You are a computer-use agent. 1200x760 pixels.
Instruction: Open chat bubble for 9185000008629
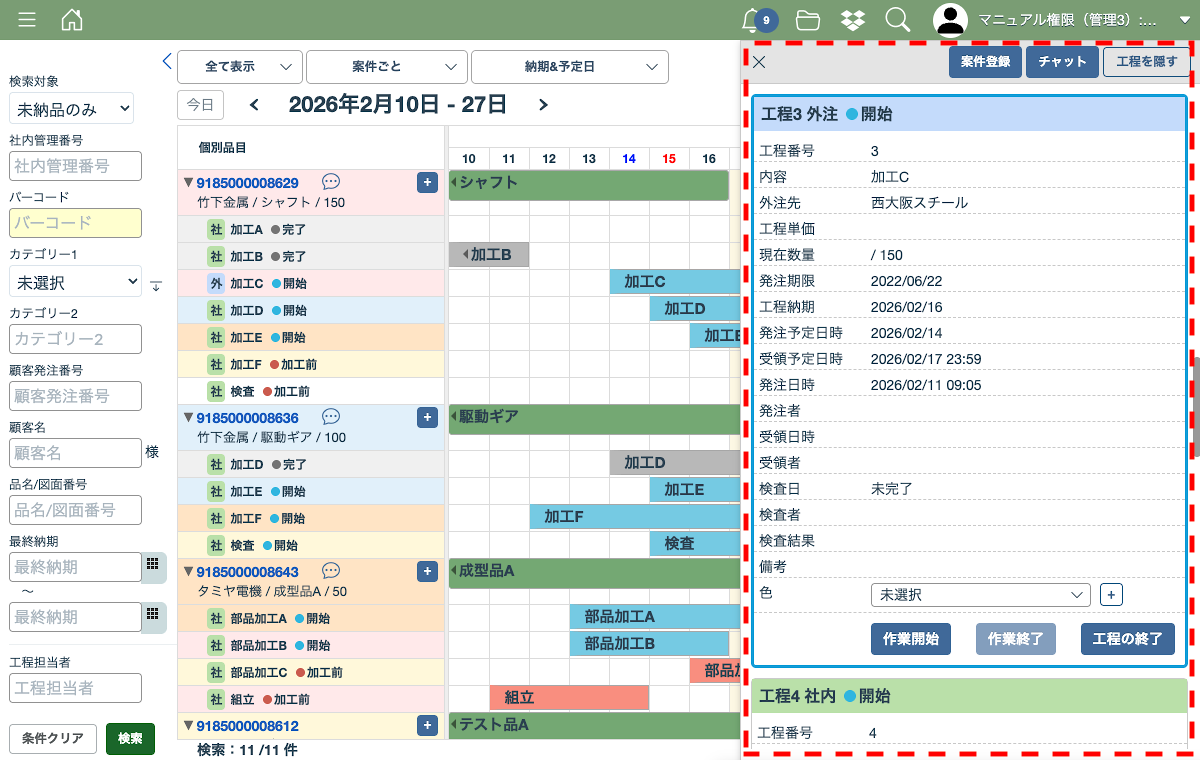click(331, 182)
